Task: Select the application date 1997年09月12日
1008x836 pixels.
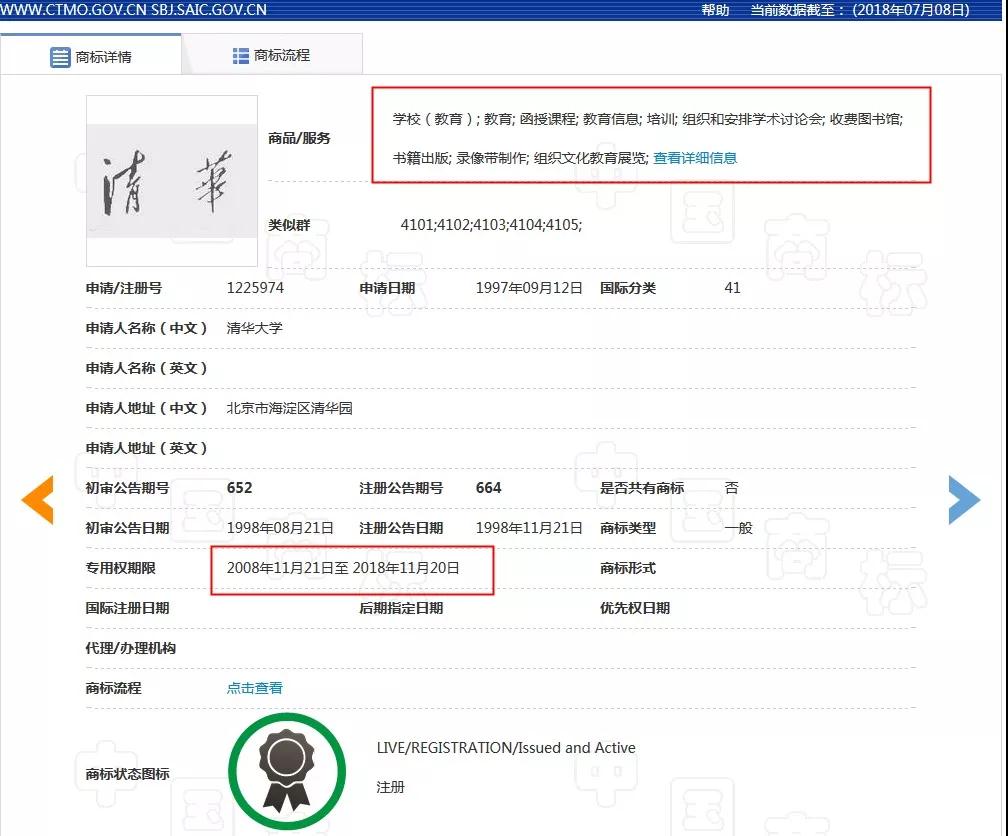Action: point(529,287)
